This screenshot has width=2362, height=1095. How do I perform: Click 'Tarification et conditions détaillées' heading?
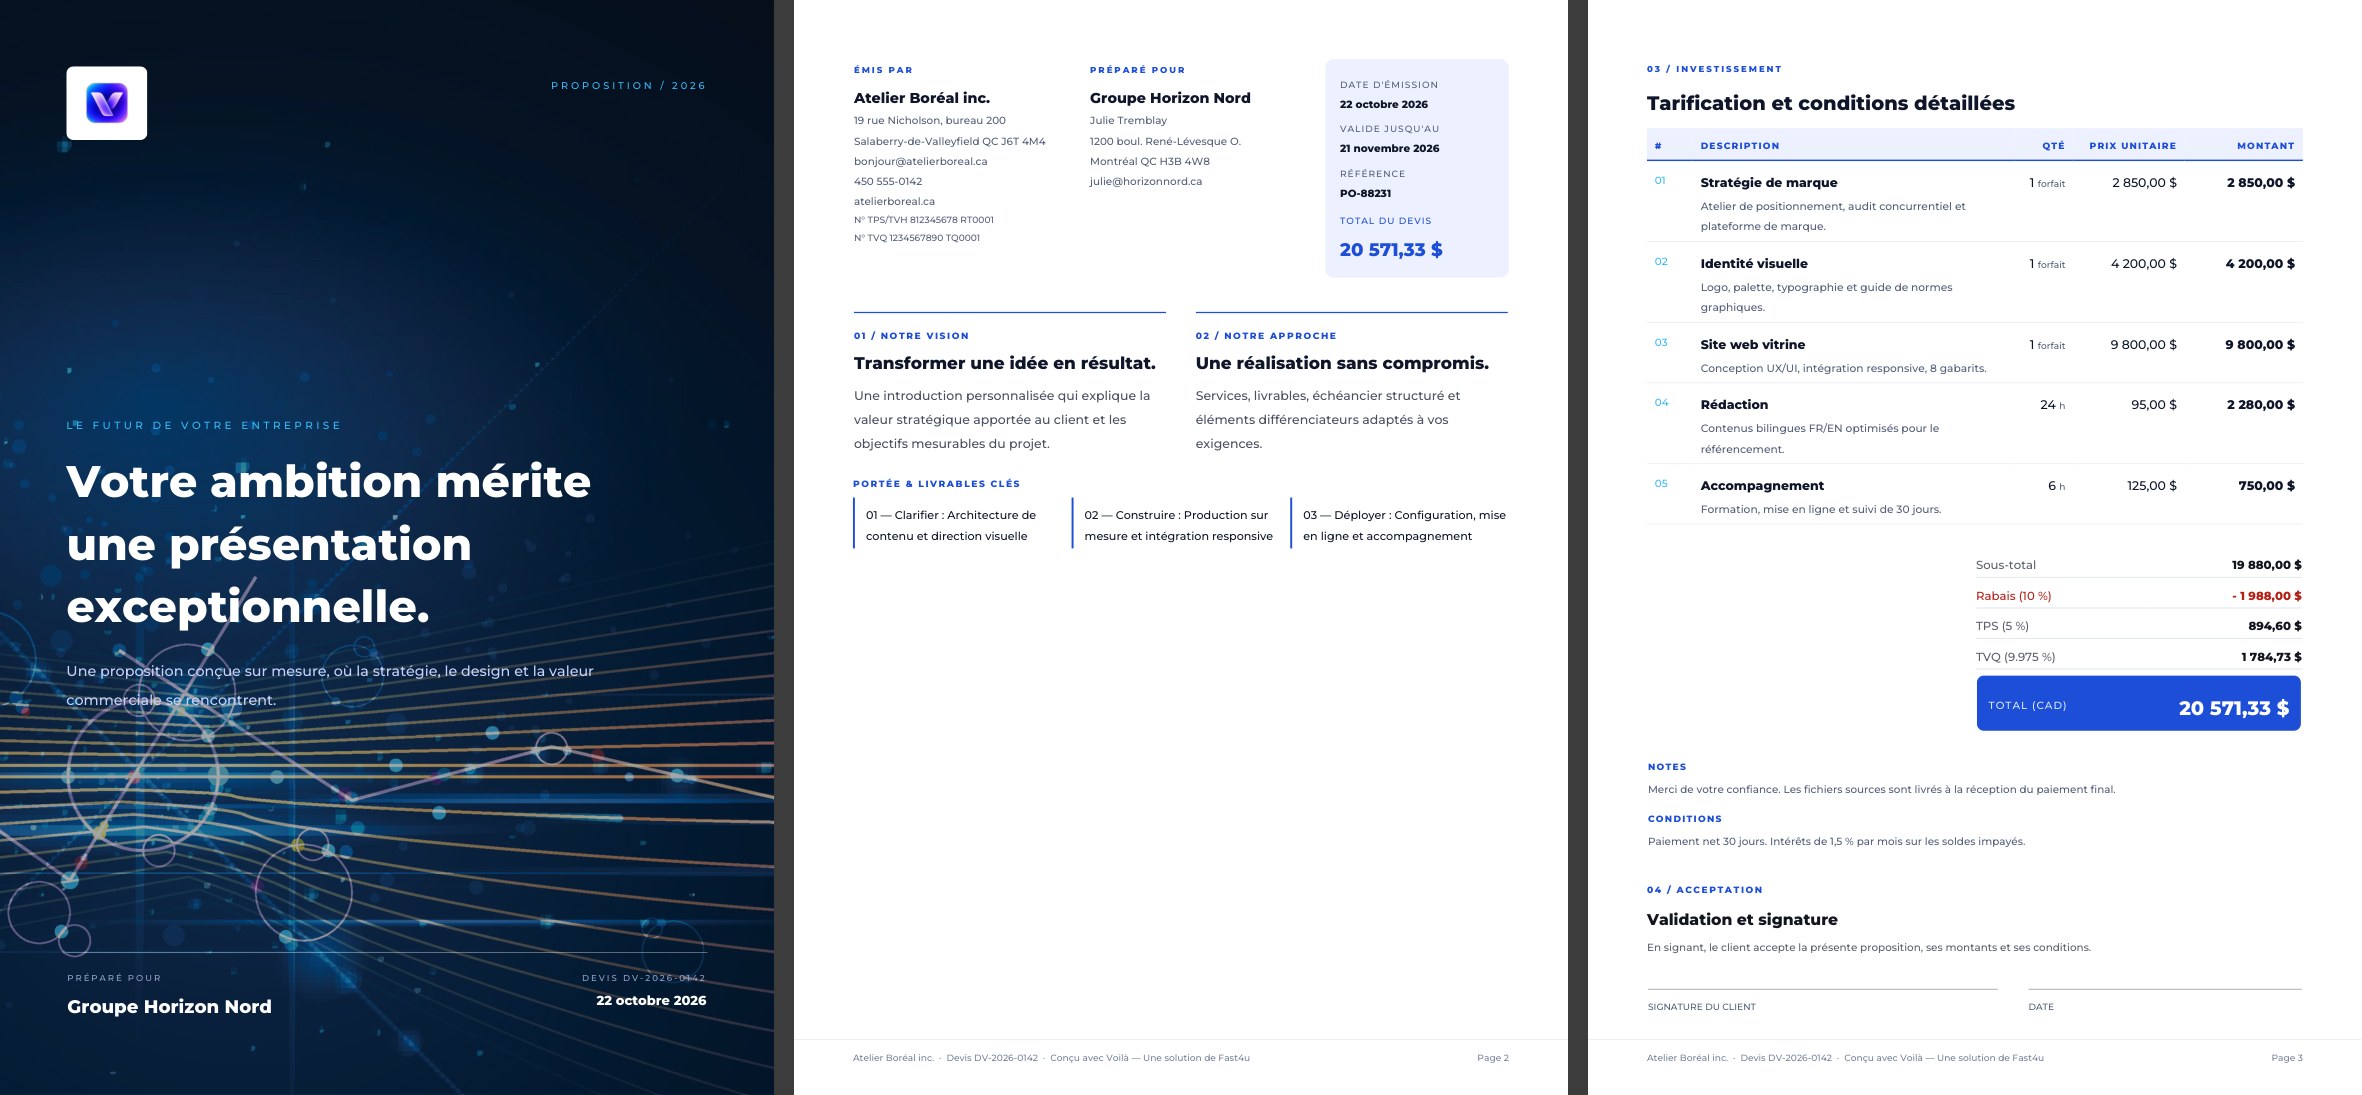point(1830,103)
